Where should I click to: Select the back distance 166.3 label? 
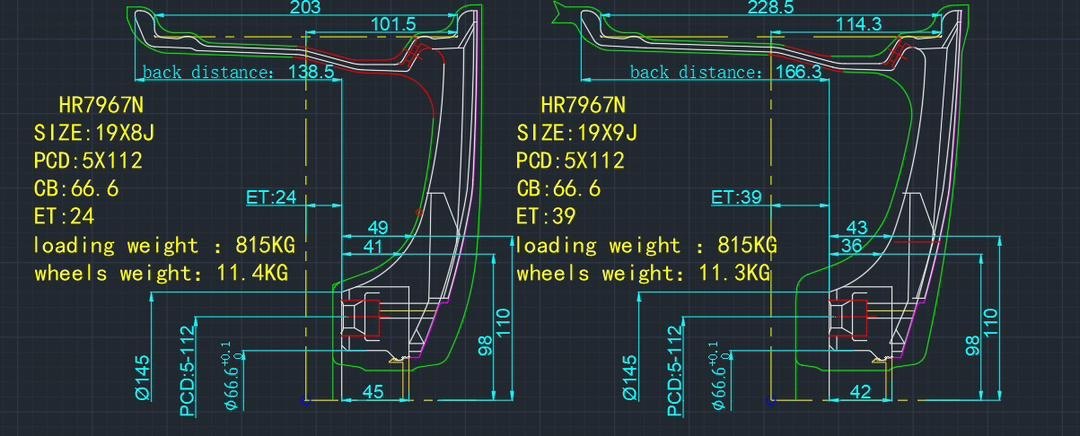(725, 72)
